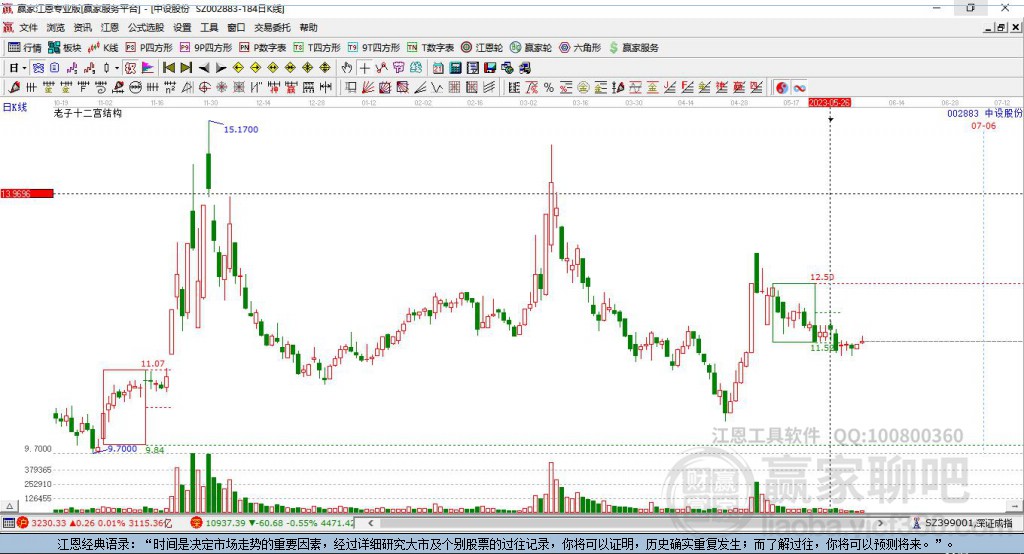1024x554 pixels.
Task: Click the red 13.9696 price tag
Action: pyautogui.click(x=27, y=193)
